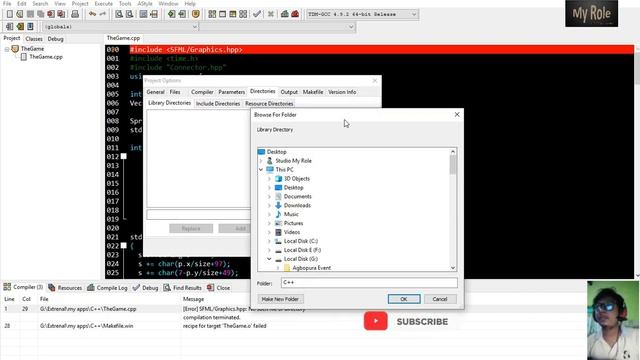Viewport: 640px width, 360px height.
Task: Open the Compiler tab in Project Options
Action: [x=202, y=92]
